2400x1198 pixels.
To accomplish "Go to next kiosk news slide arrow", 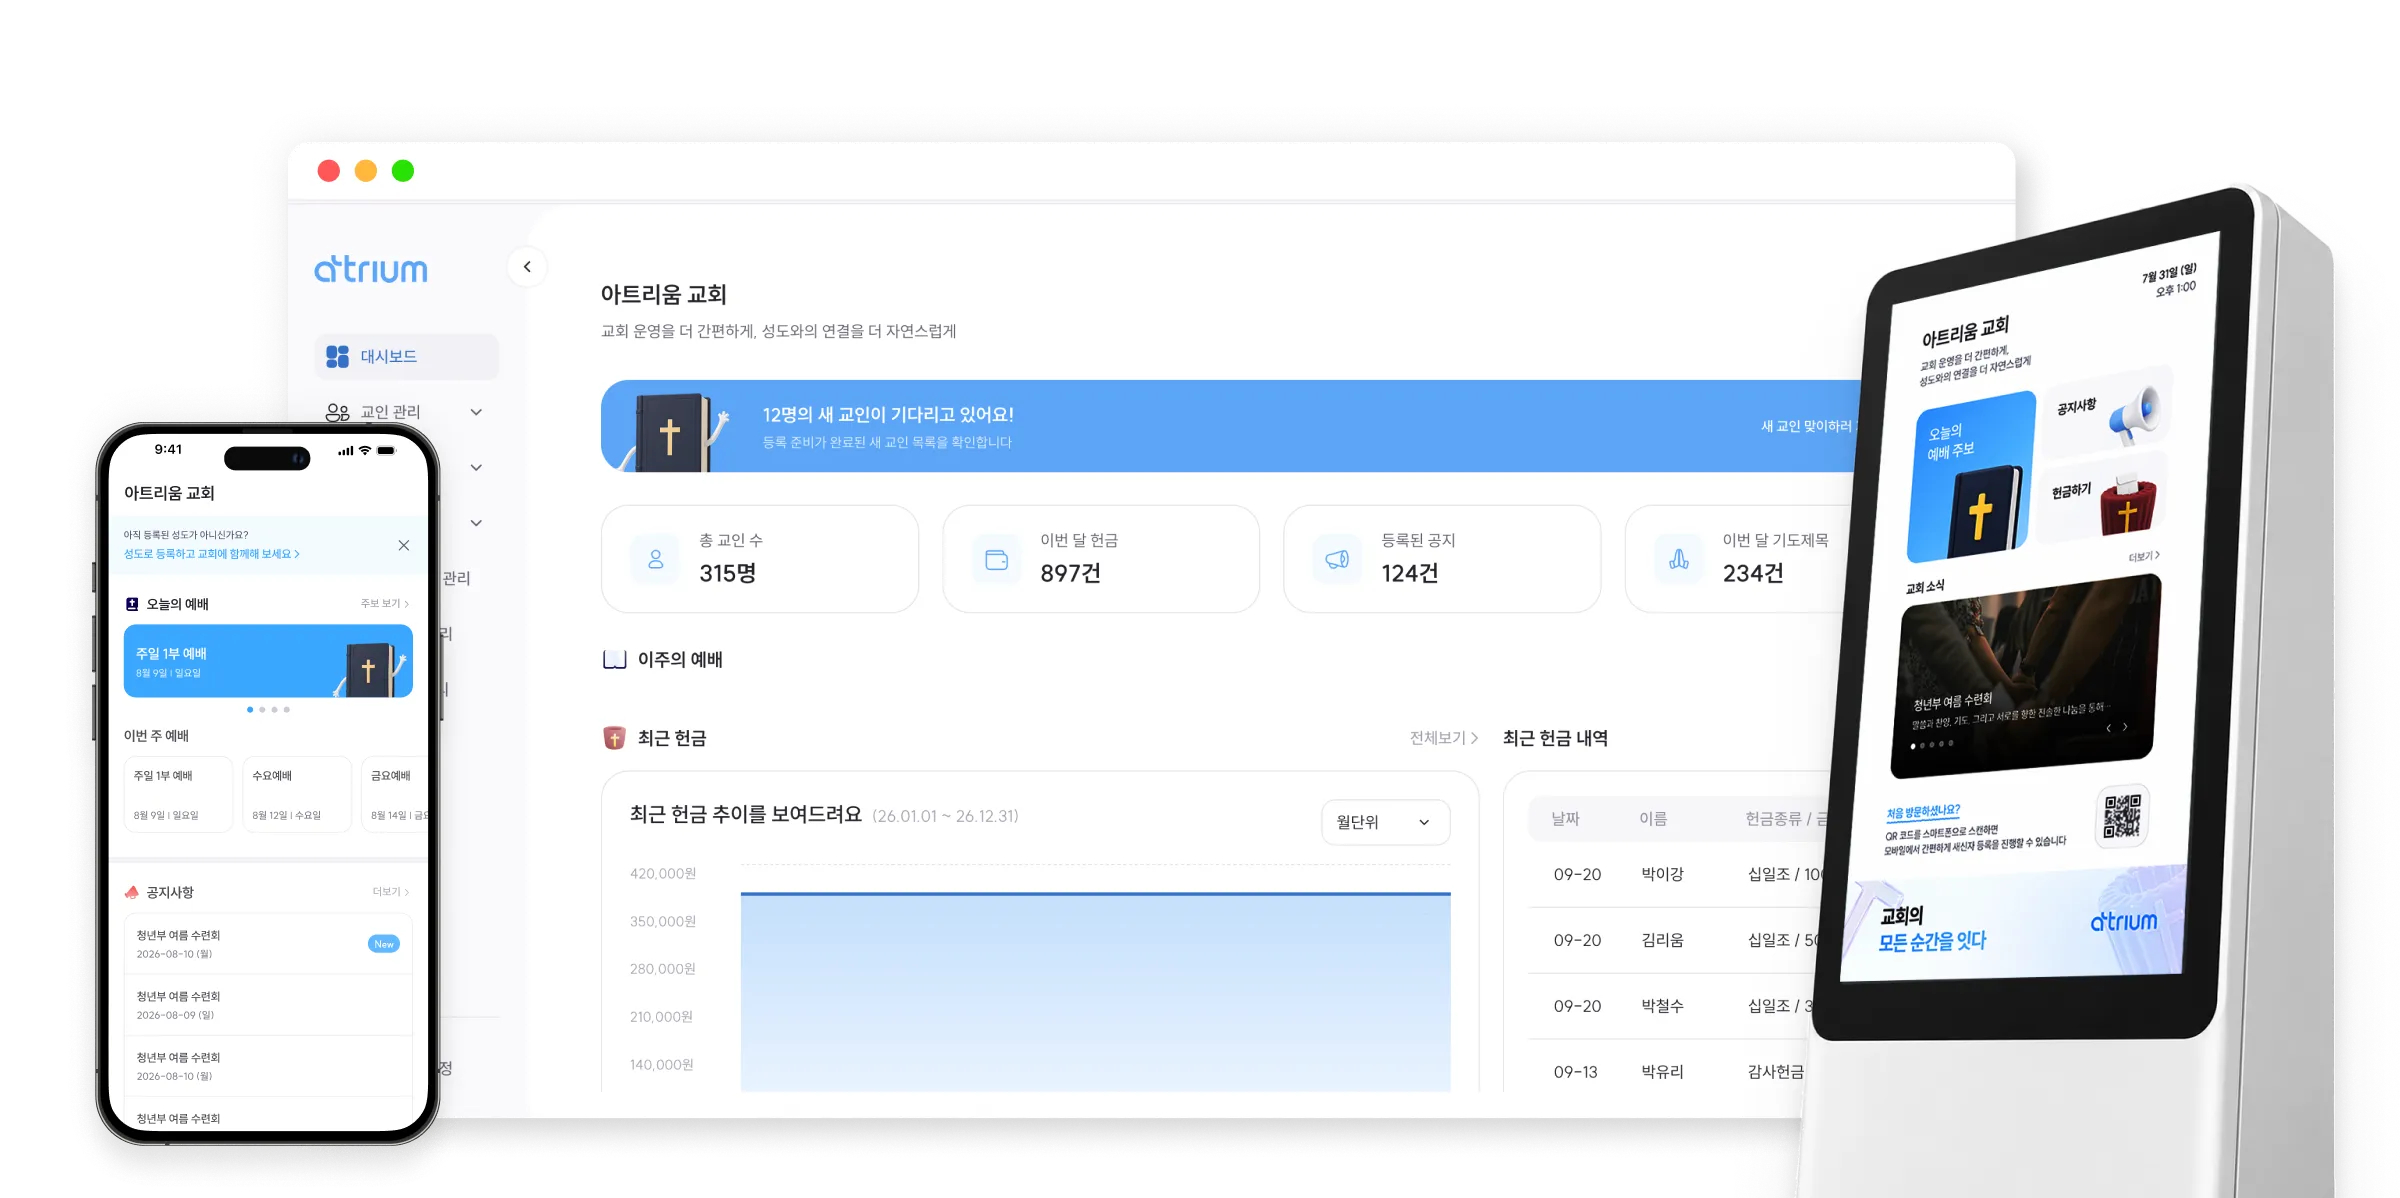I will tap(2125, 727).
